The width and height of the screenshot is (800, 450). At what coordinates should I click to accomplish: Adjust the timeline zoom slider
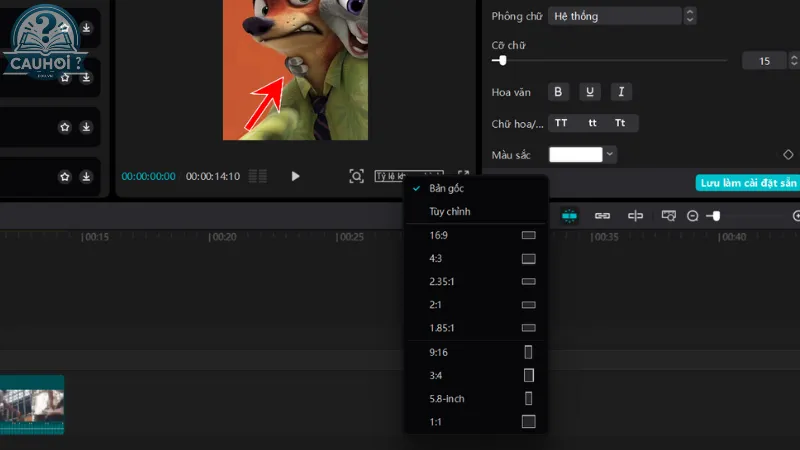714,216
